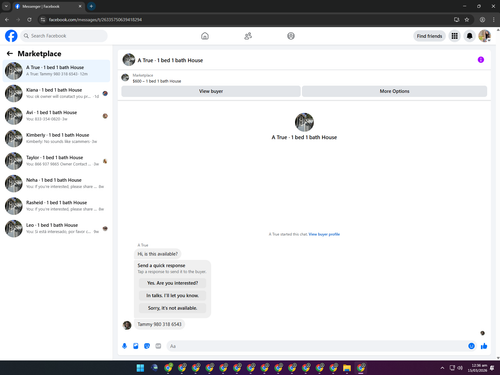Click the sender avatar beside 'Tammy 980 318 6543' message
The image size is (500, 375).
(x=127, y=325)
